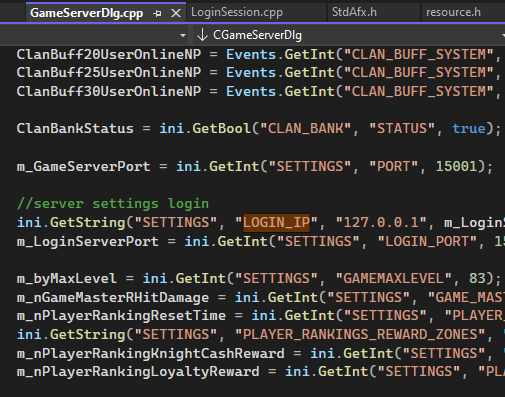505x397 pixels.
Task: Pin the GameServerDlg.cpp tab
Action: coord(157,13)
